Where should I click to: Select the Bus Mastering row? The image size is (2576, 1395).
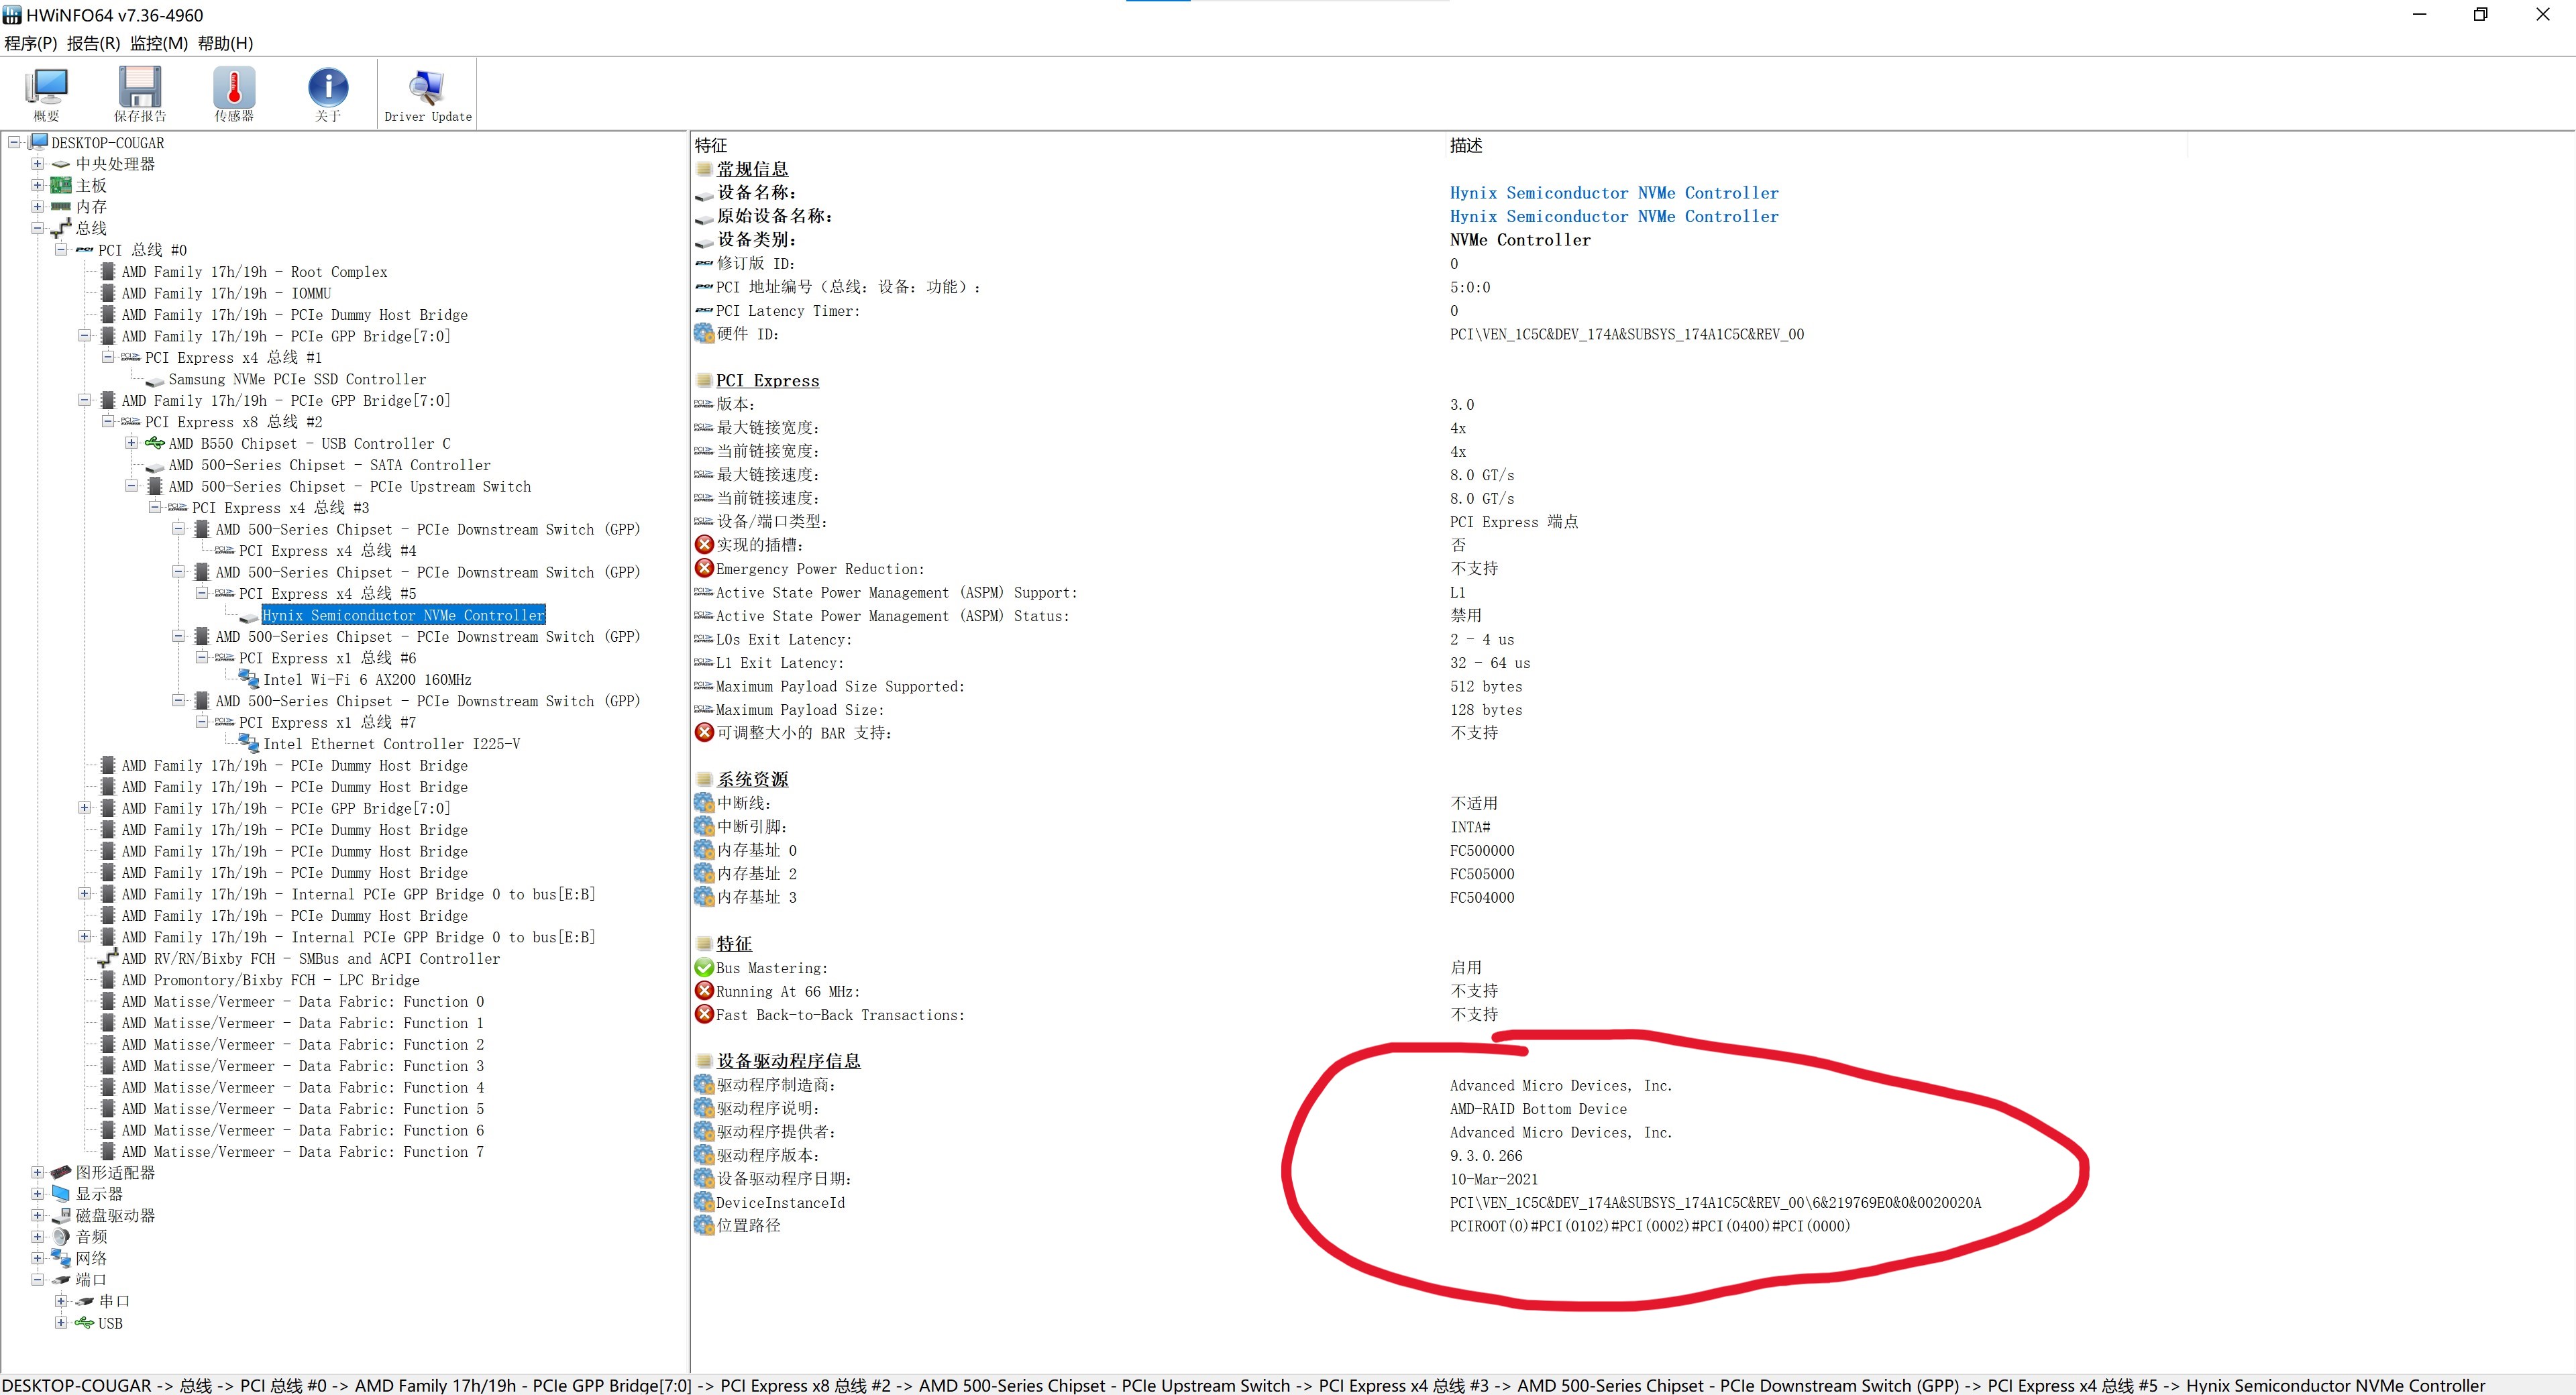point(1088,968)
